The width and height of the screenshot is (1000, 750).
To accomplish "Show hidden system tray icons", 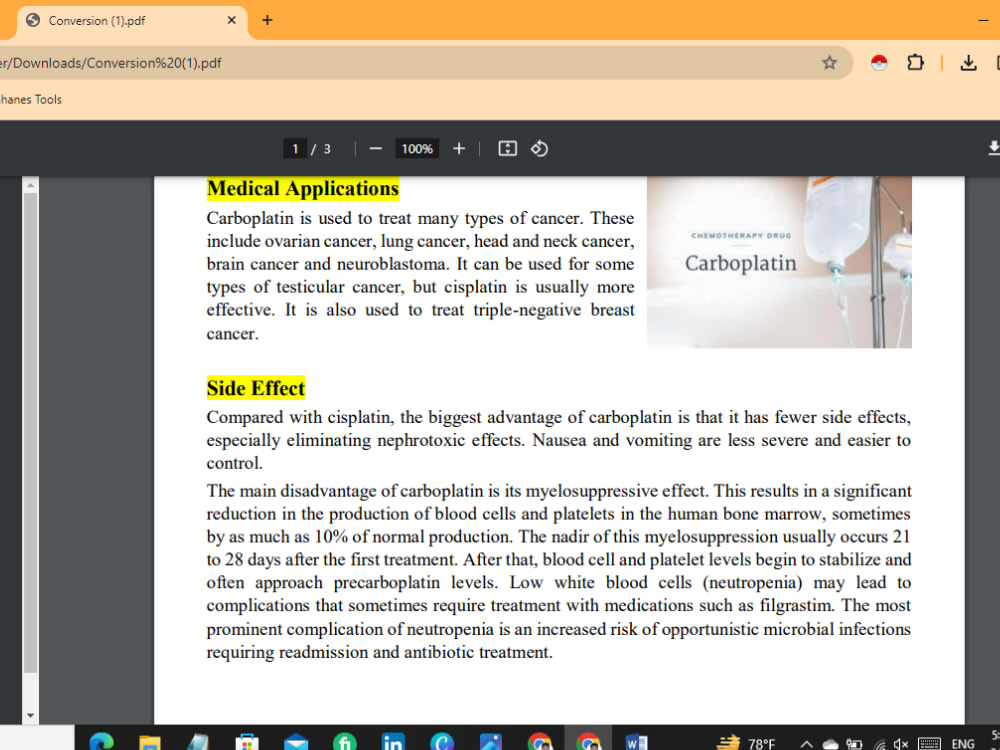I will click(x=807, y=744).
